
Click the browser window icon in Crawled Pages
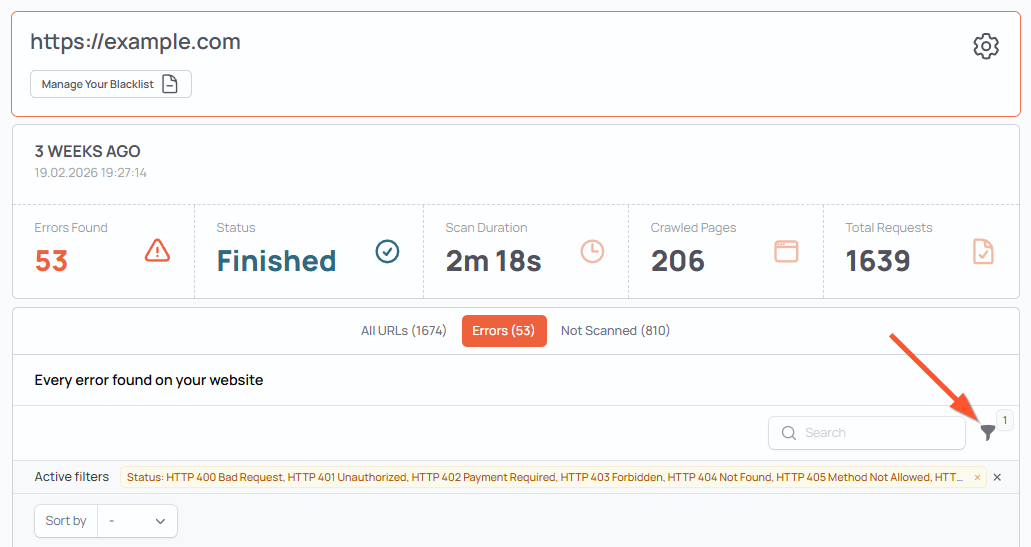tap(786, 251)
